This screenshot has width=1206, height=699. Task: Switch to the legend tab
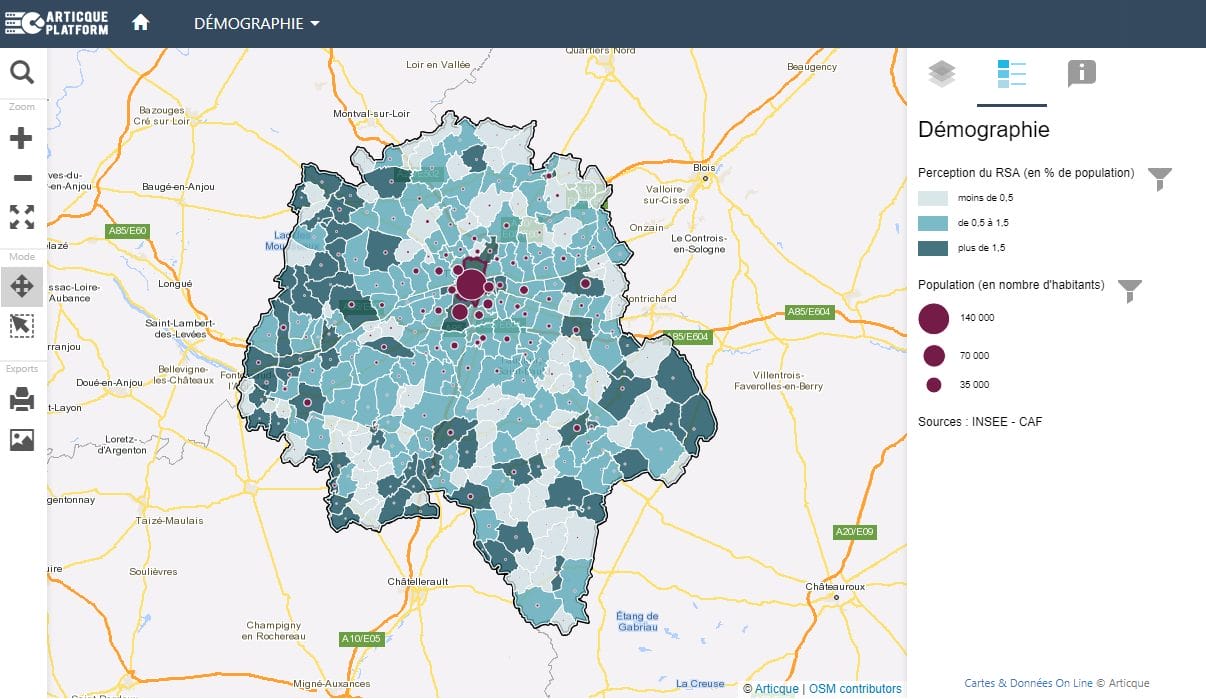1011,74
